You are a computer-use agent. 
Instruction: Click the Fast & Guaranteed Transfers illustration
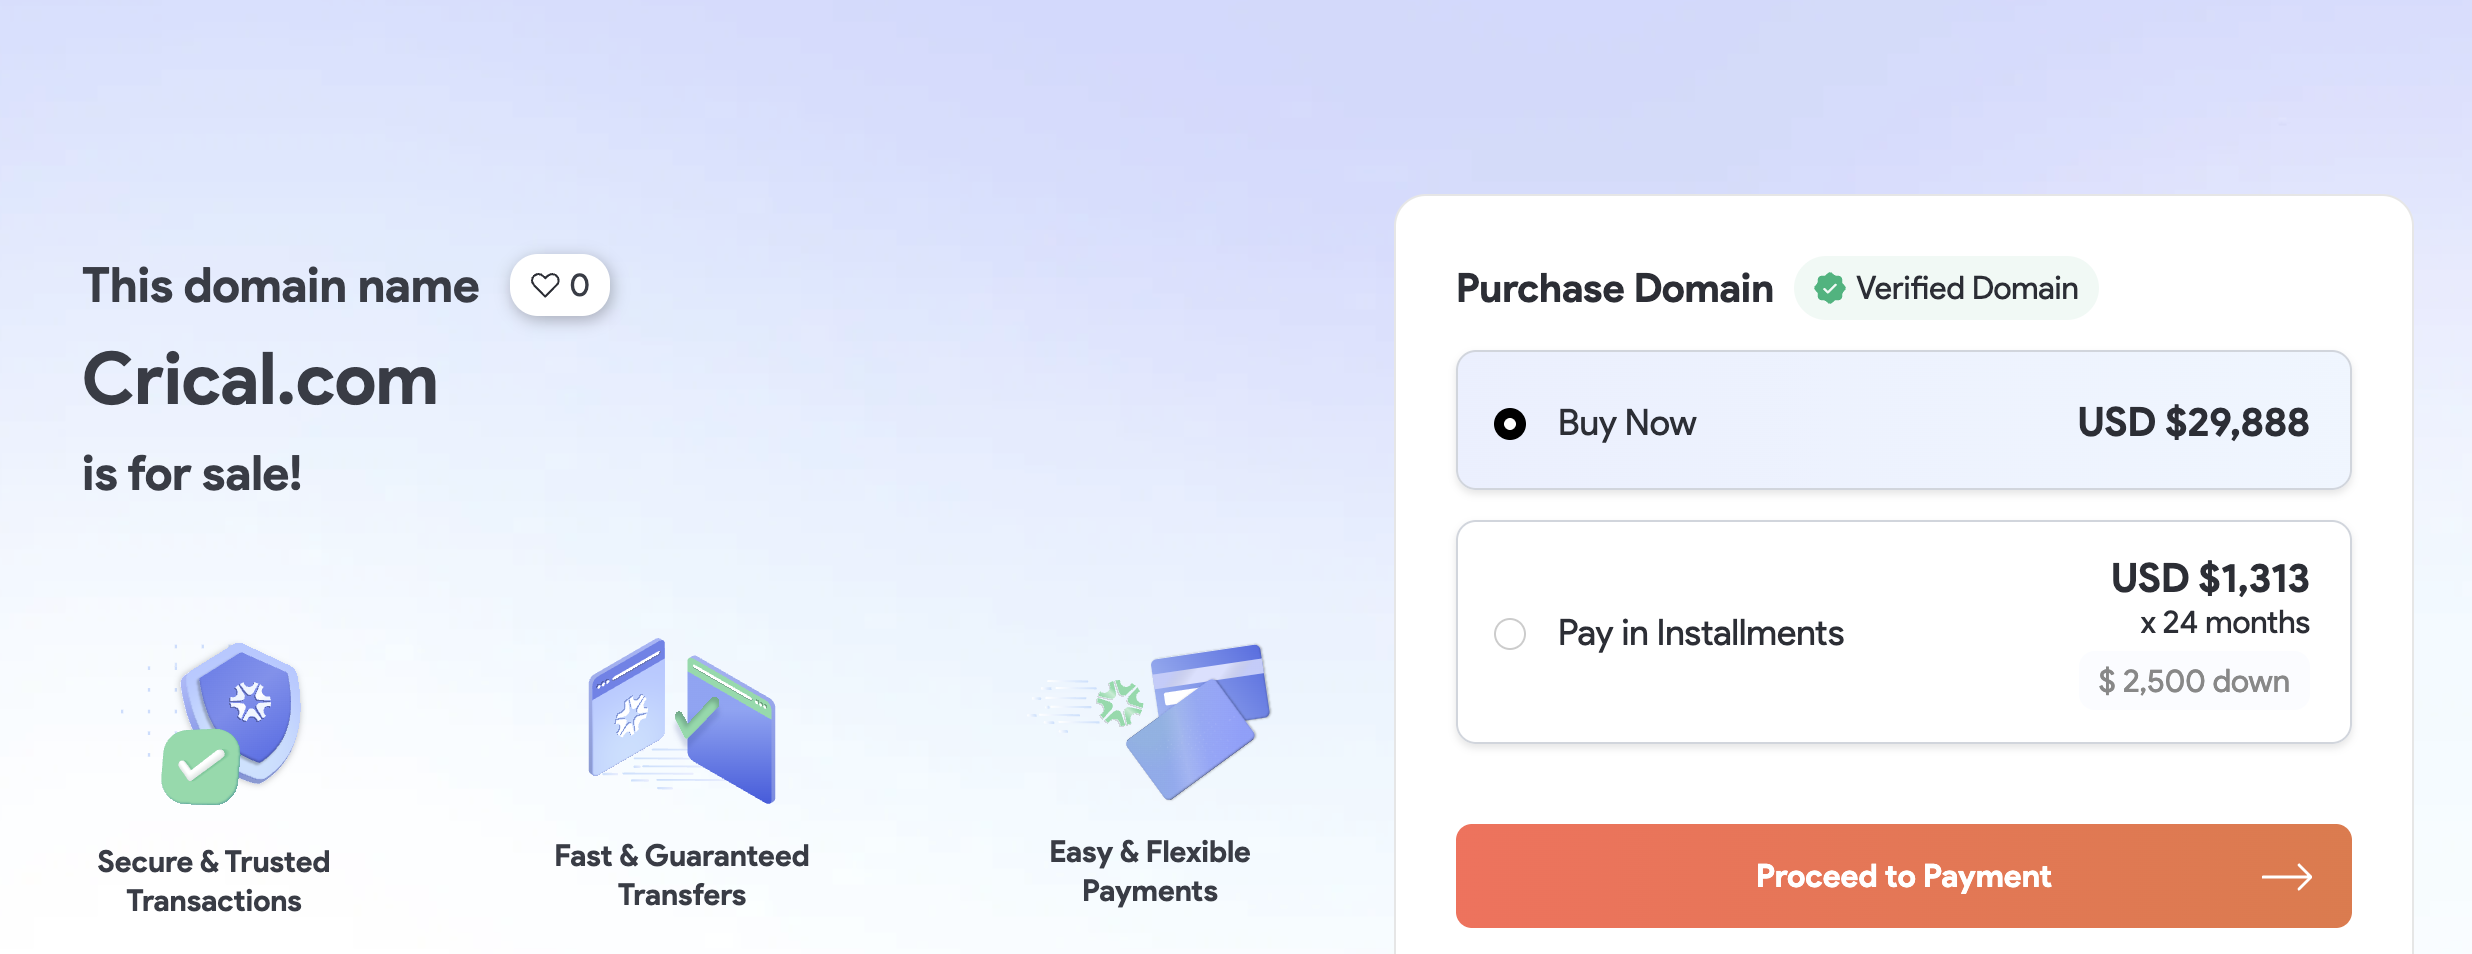(682, 722)
